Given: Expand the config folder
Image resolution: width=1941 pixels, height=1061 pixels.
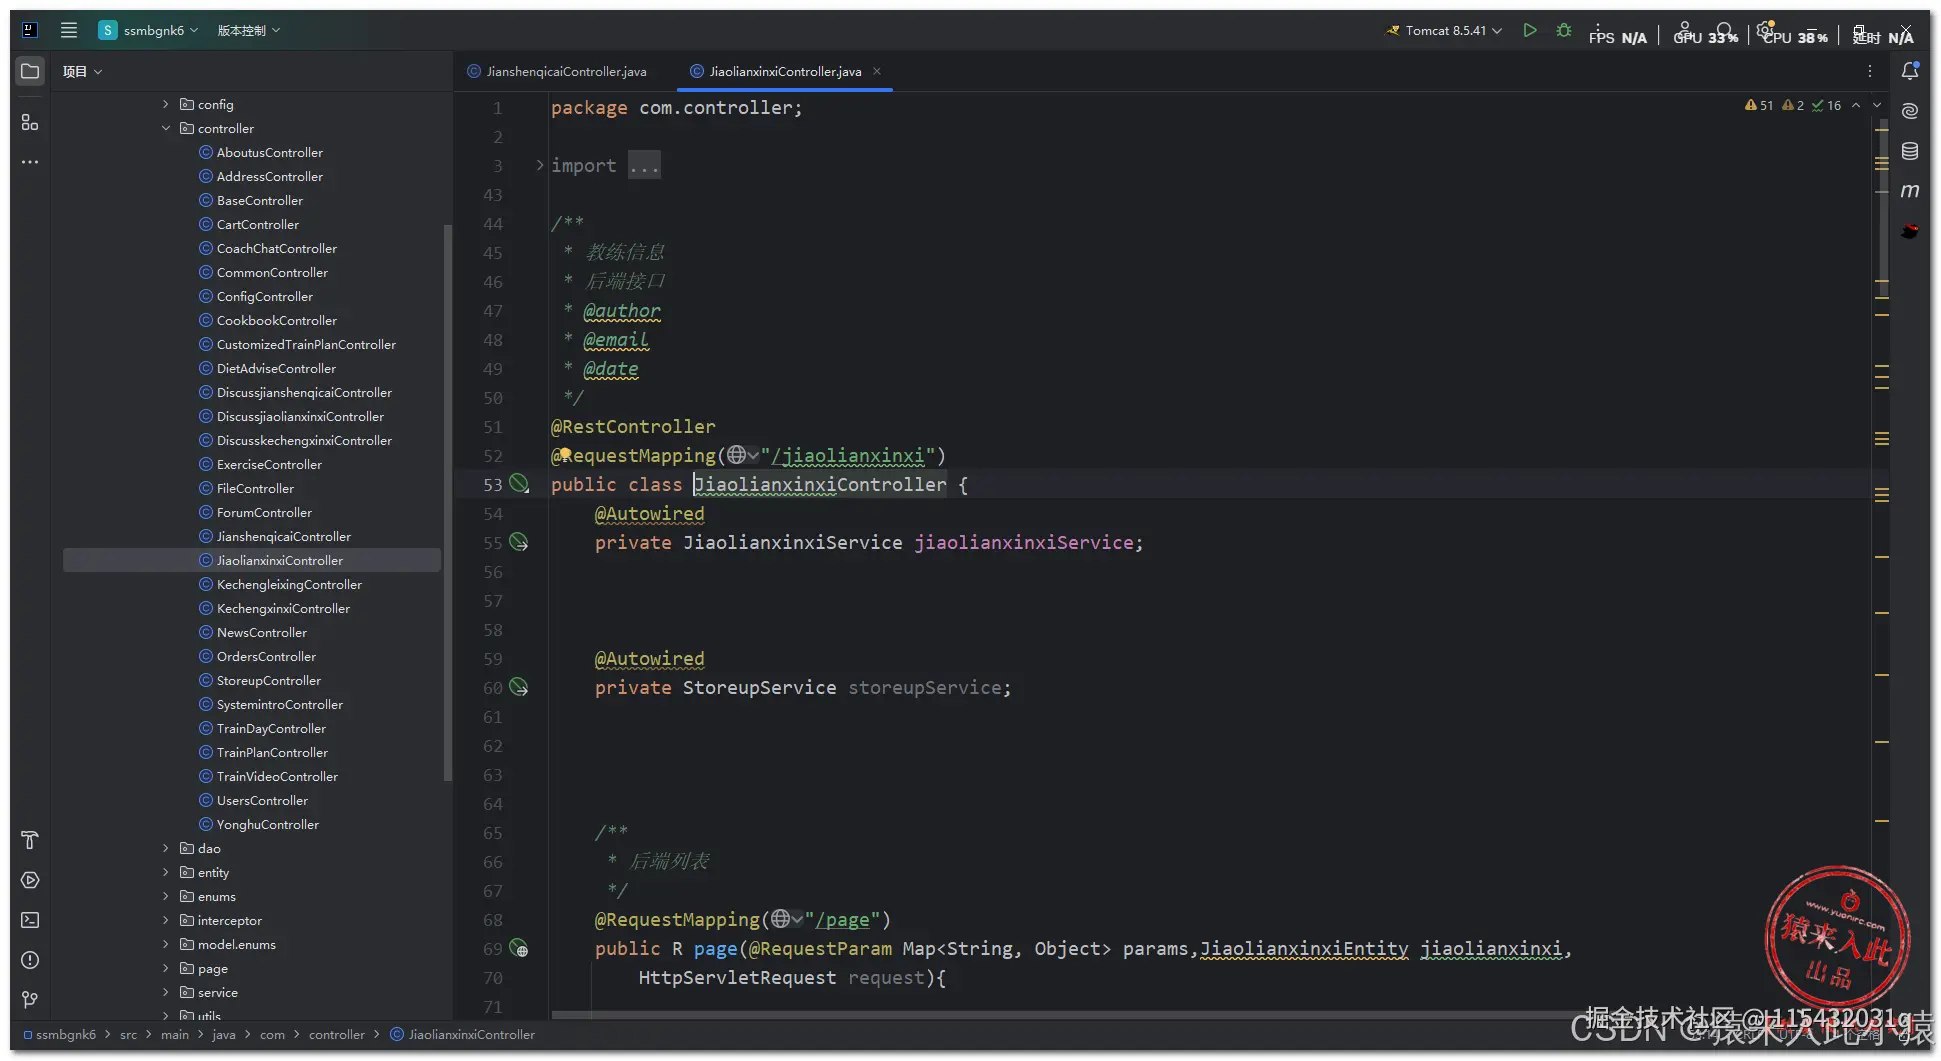Looking at the screenshot, I should click(166, 104).
